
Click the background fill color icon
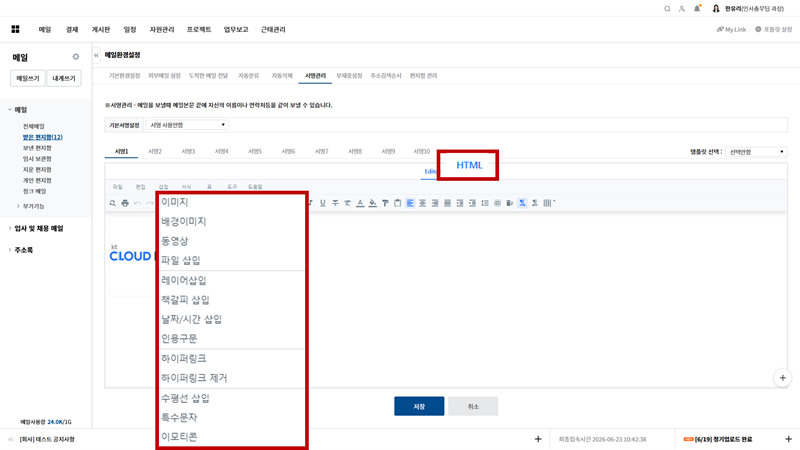372,203
